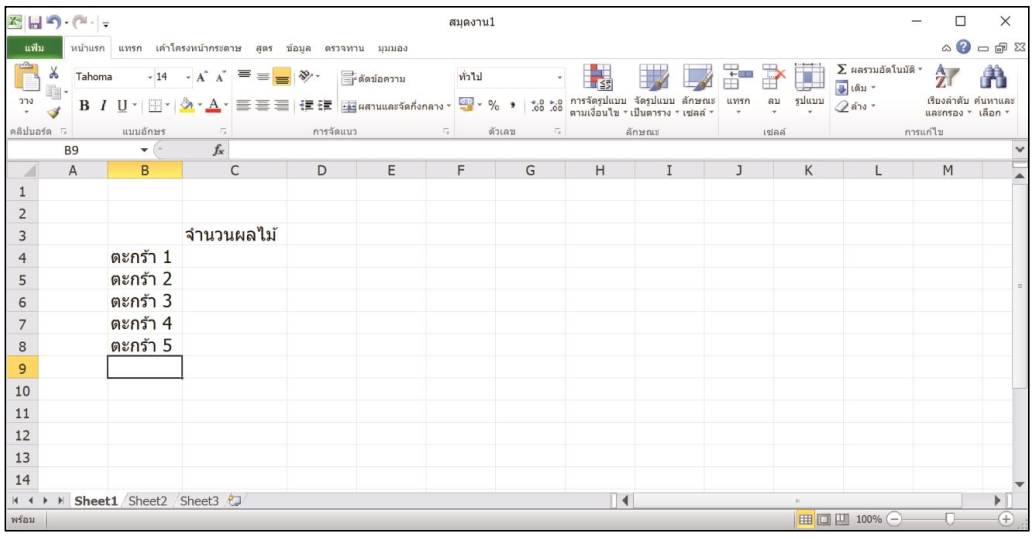The width and height of the screenshot is (1035, 539).
Task: Toggle Italic formatting
Action: 103,105
